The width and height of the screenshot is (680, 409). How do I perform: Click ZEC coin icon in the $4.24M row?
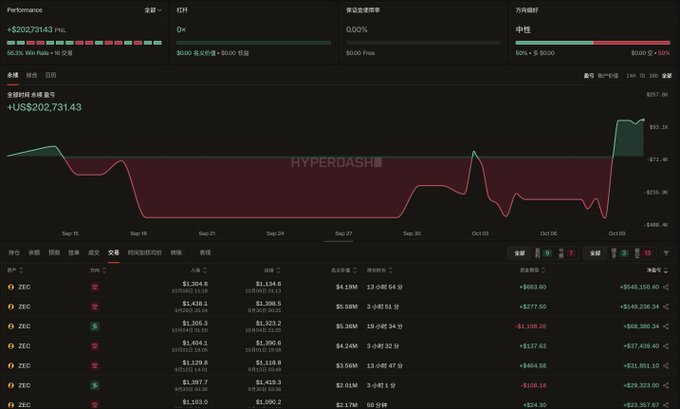point(11,346)
